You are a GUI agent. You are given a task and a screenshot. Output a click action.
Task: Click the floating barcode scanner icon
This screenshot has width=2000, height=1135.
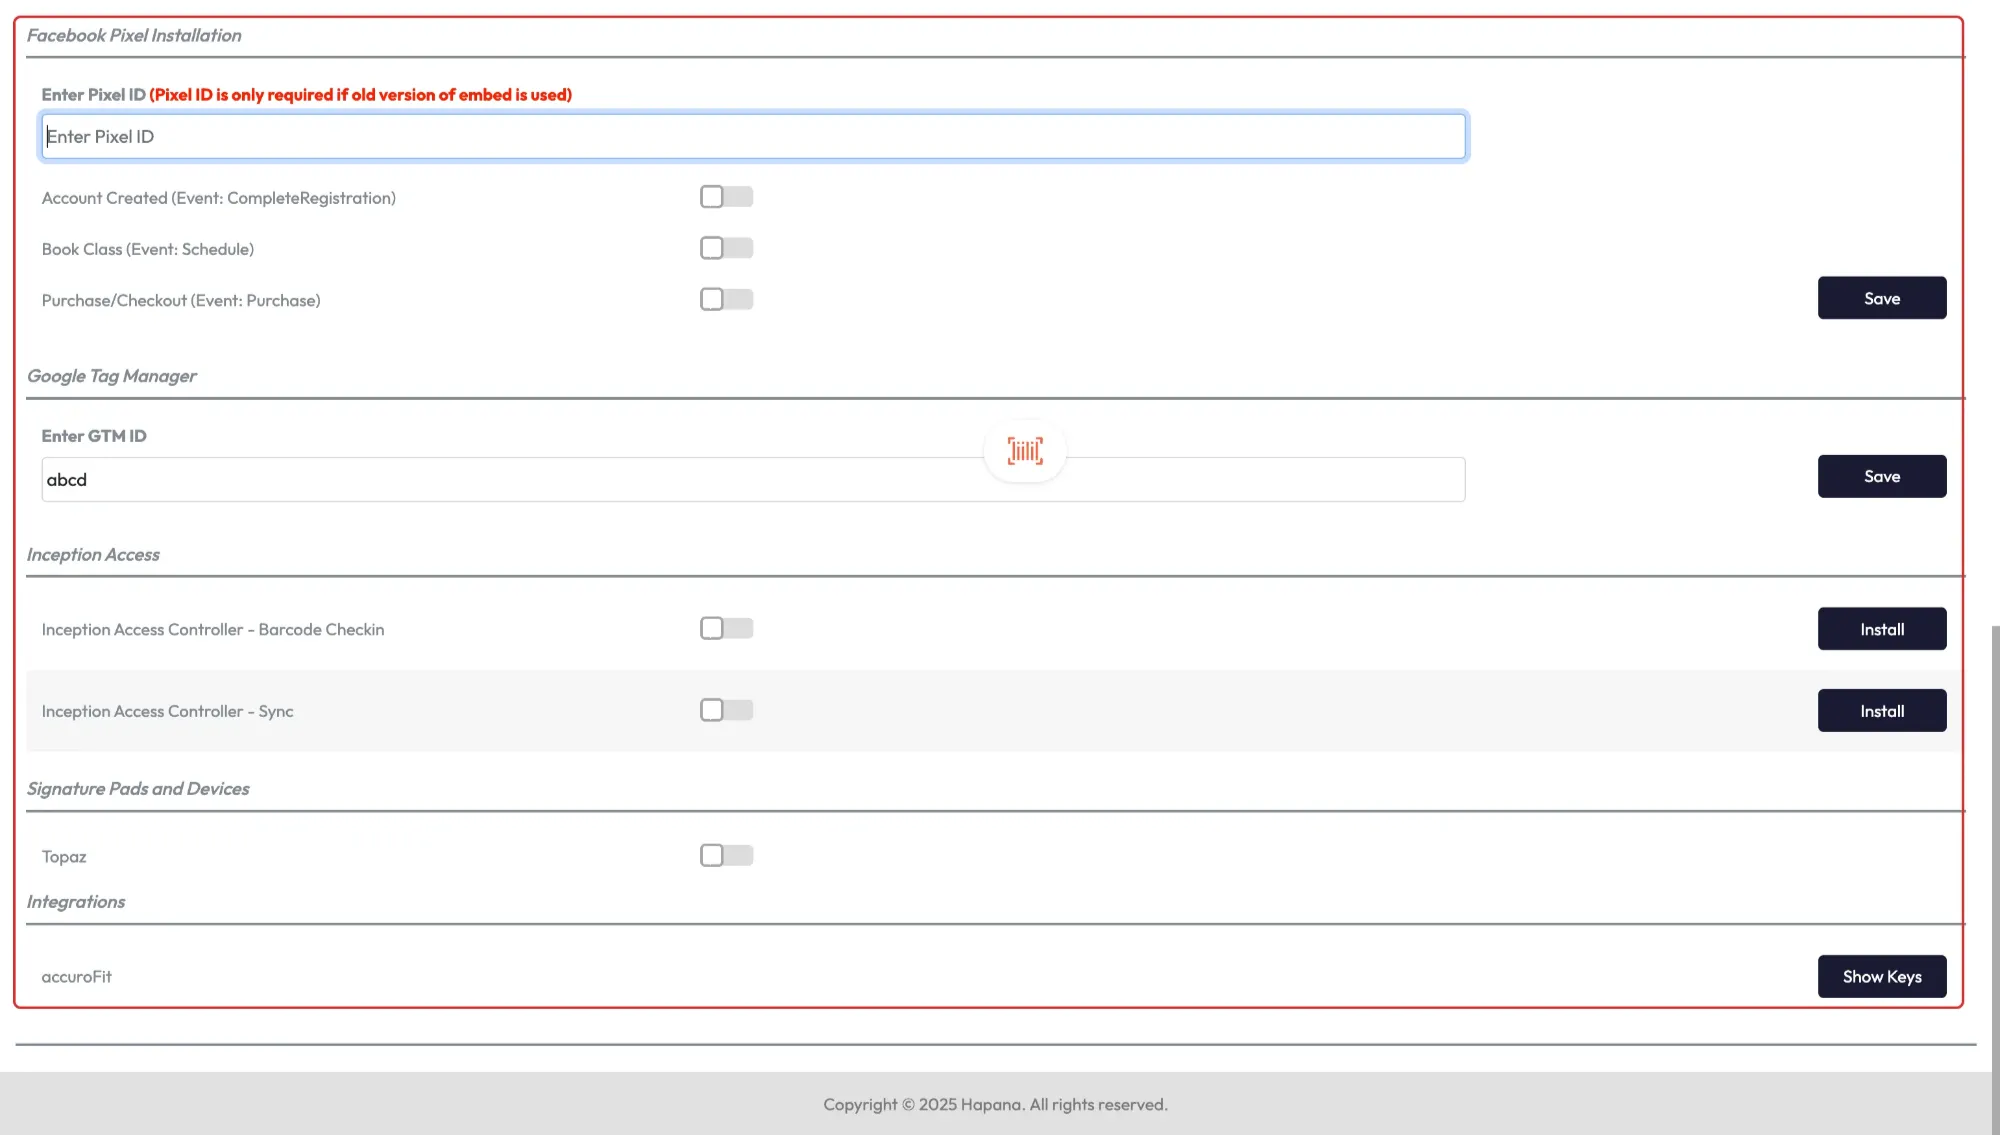(x=1025, y=451)
